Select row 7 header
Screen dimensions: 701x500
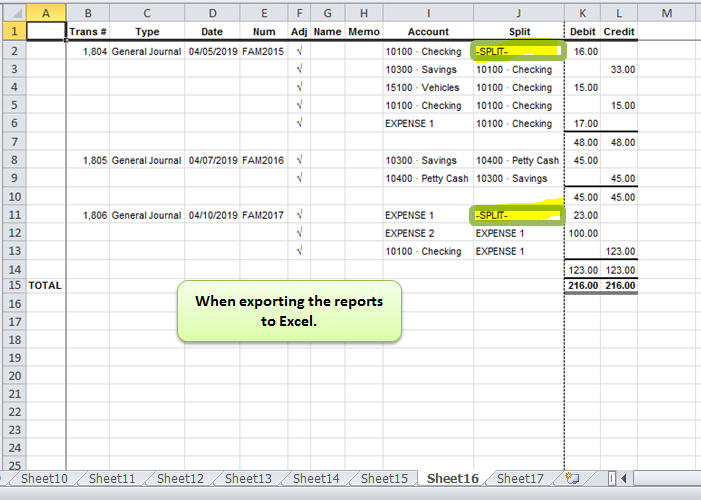(x=14, y=142)
